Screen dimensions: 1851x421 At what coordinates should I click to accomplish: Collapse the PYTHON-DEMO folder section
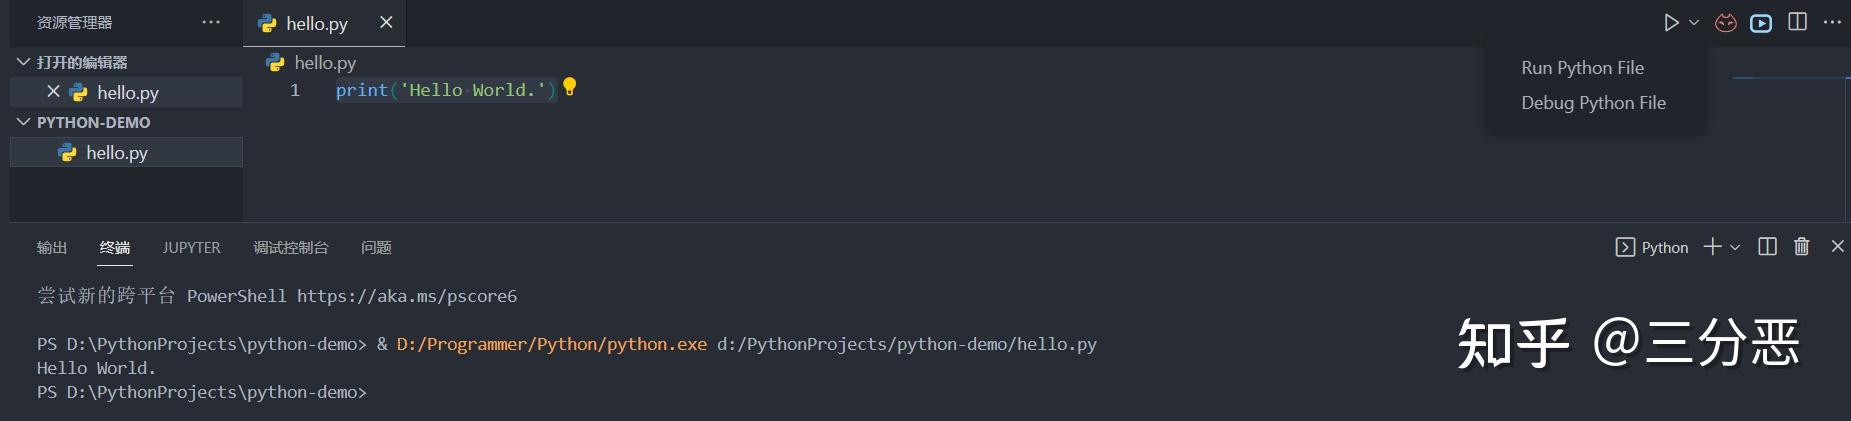click(24, 122)
